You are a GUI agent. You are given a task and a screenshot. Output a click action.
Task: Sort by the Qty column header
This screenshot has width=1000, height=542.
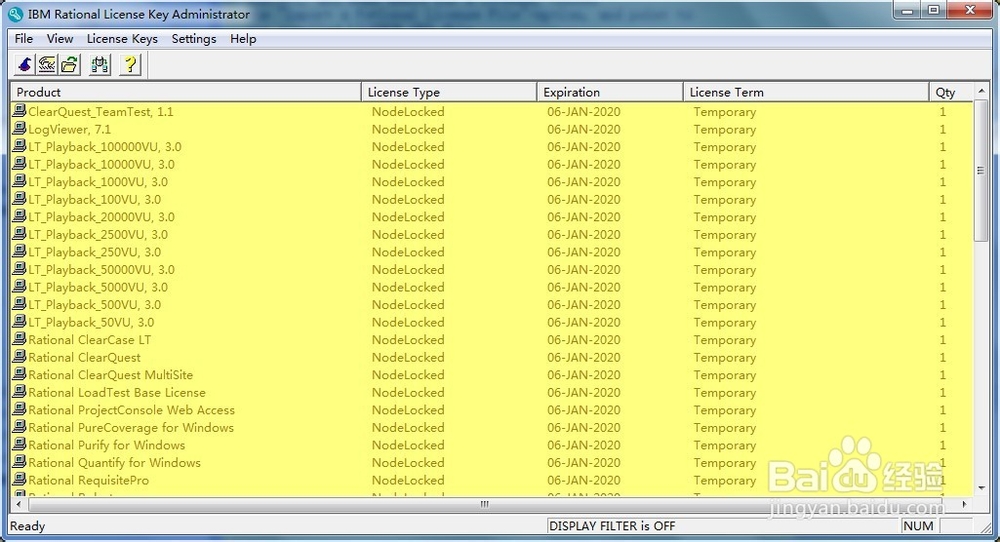[952, 92]
